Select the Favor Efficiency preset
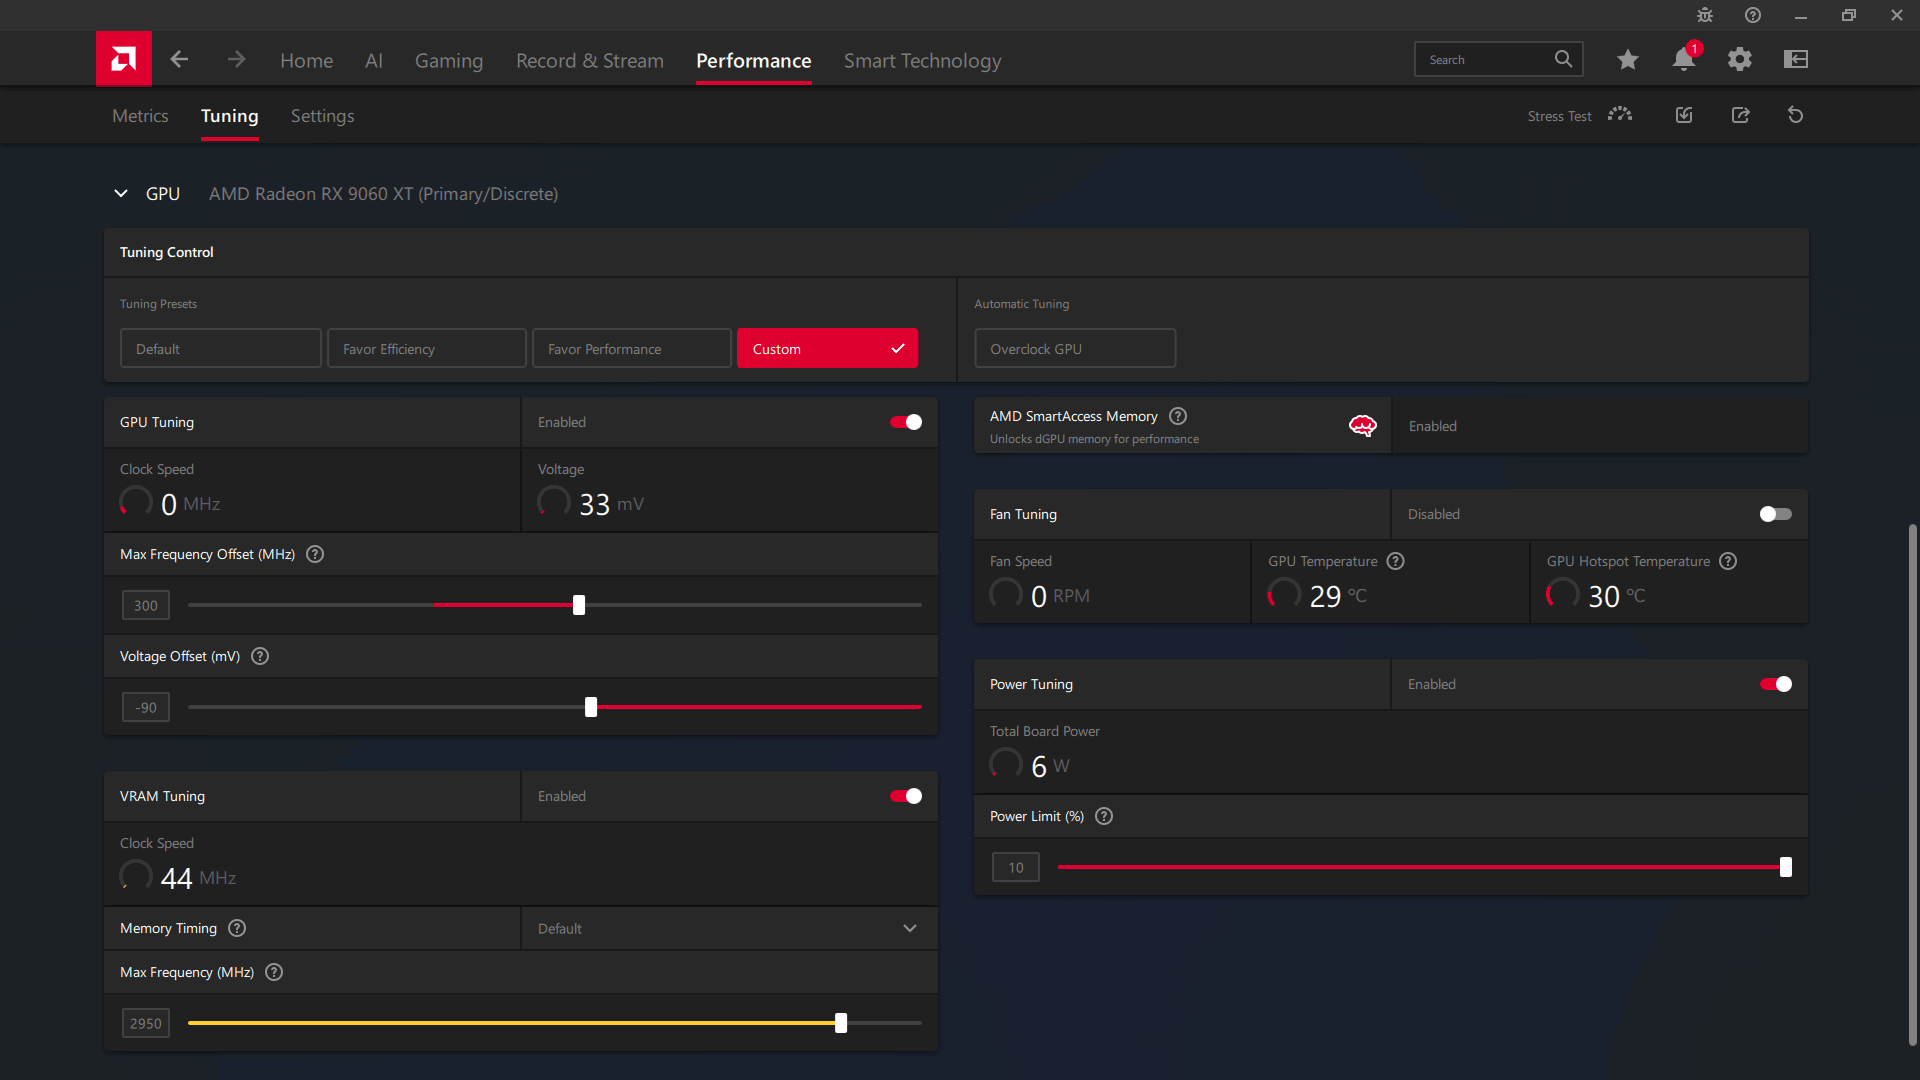The height and width of the screenshot is (1080, 1920). coord(427,348)
